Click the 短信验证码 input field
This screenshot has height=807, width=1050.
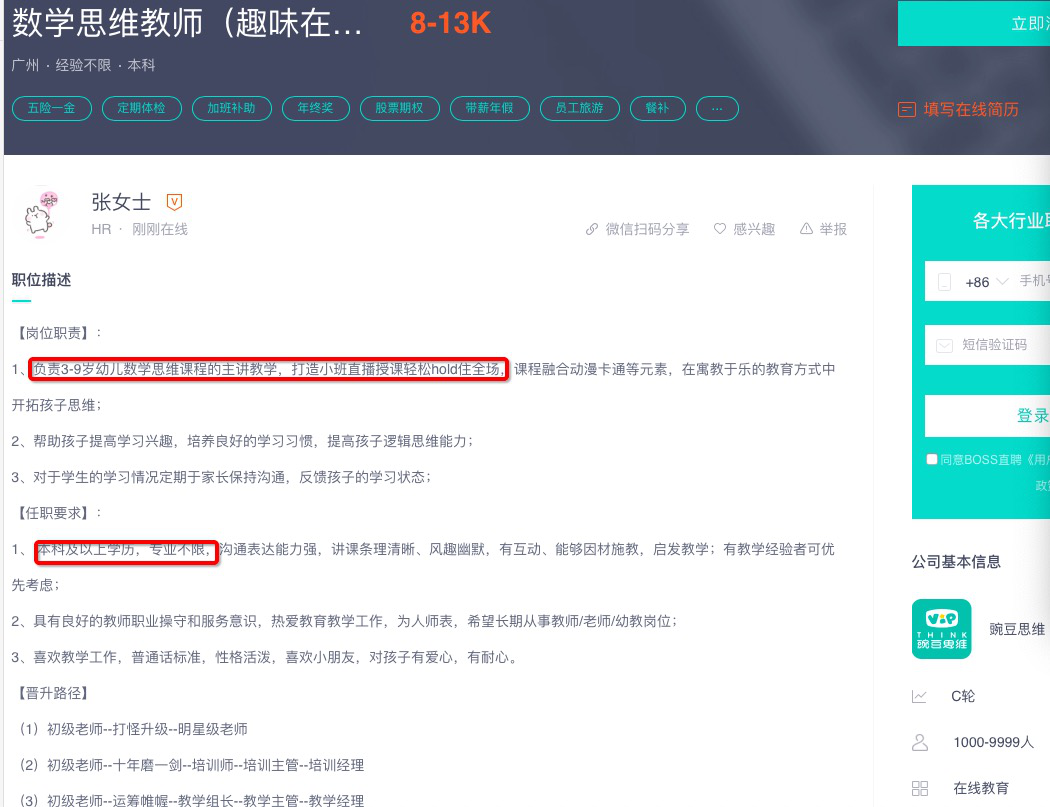pos(1000,346)
